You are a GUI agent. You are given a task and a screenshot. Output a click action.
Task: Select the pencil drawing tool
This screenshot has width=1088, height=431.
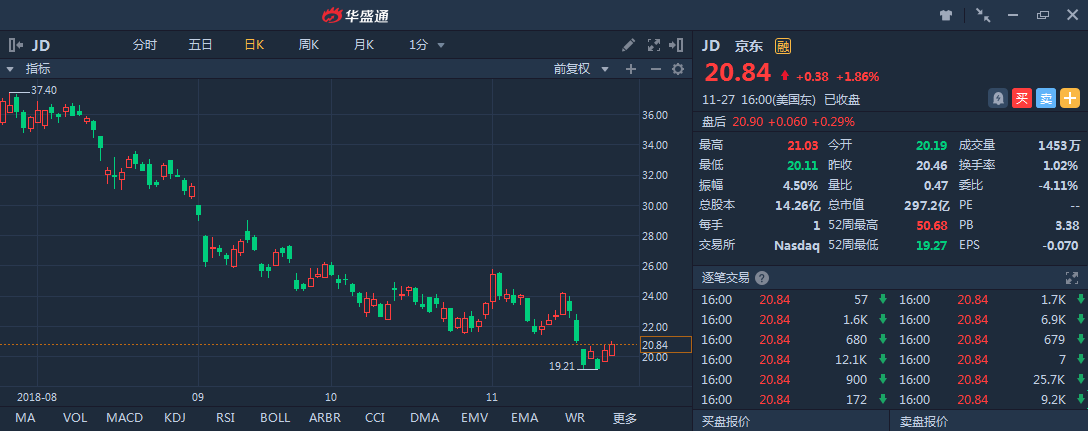tap(628, 45)
